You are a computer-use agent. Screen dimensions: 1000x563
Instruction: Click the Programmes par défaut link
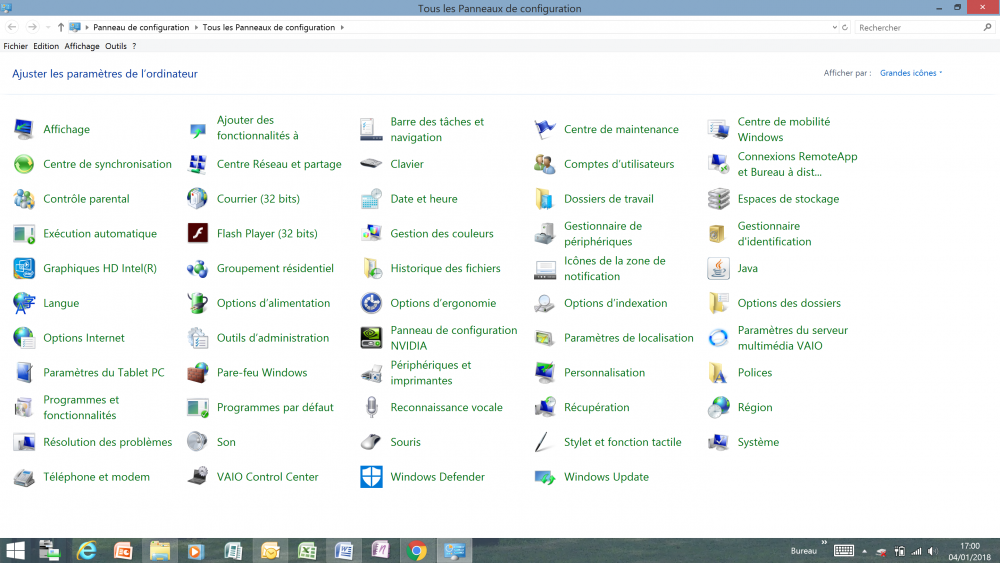[275, 407]
